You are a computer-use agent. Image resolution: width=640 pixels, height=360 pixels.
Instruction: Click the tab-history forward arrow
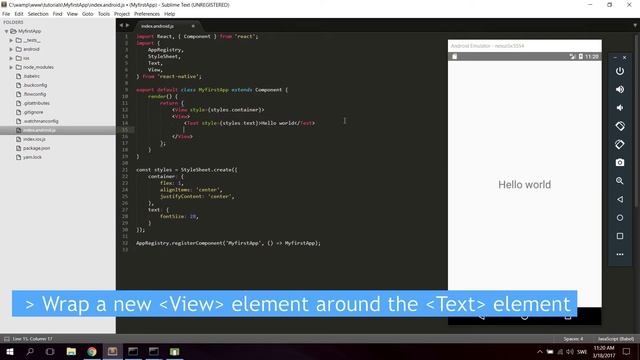pos(127,25)
